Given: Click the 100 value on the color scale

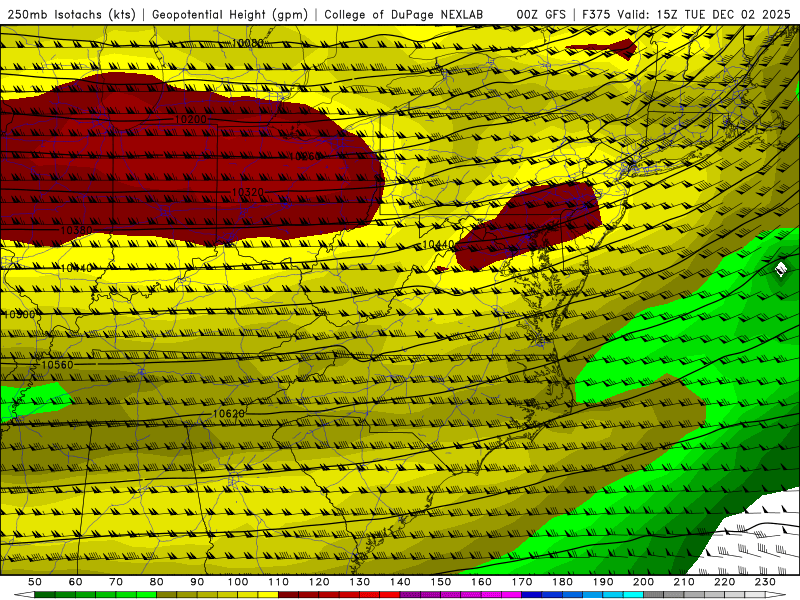Looking at the screenshot, I should 238,582.
